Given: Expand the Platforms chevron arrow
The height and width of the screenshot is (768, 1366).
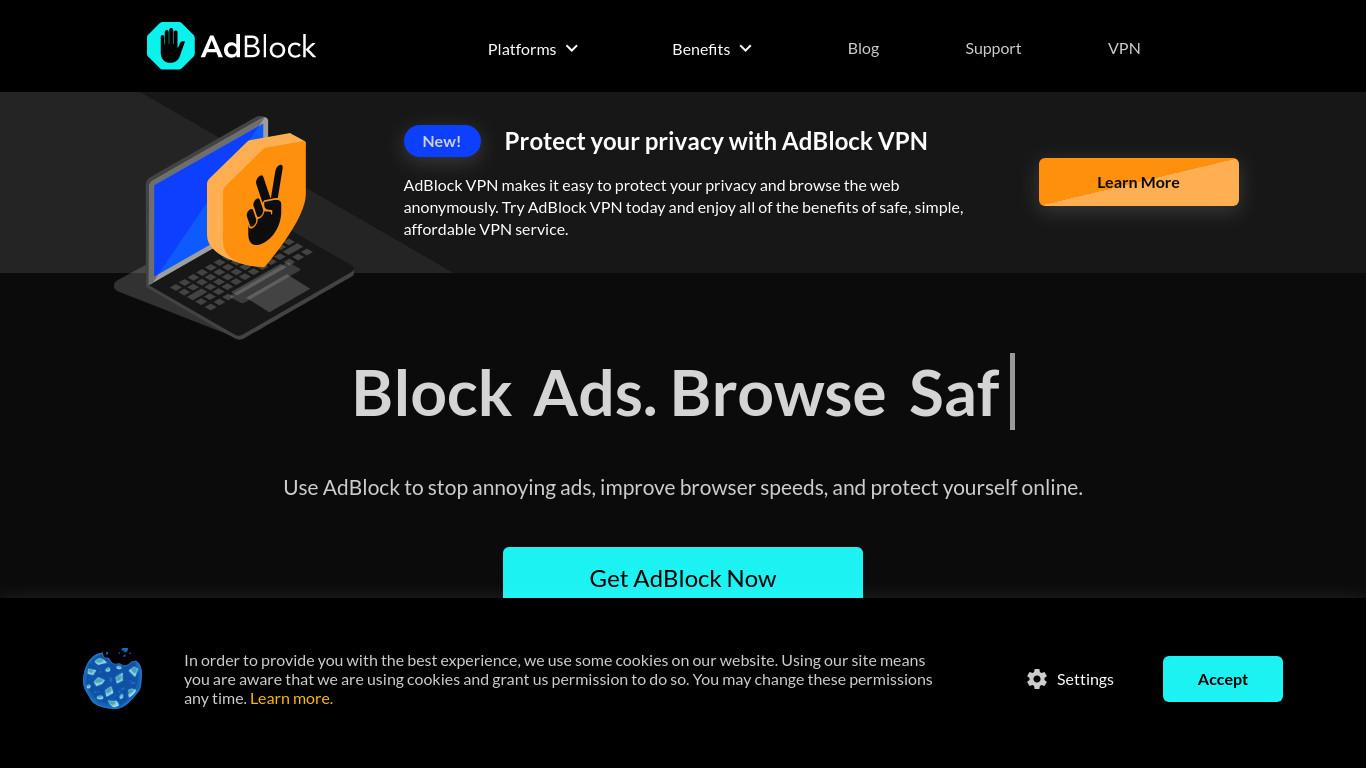Looking at the screenshot, I should (572, 48).
